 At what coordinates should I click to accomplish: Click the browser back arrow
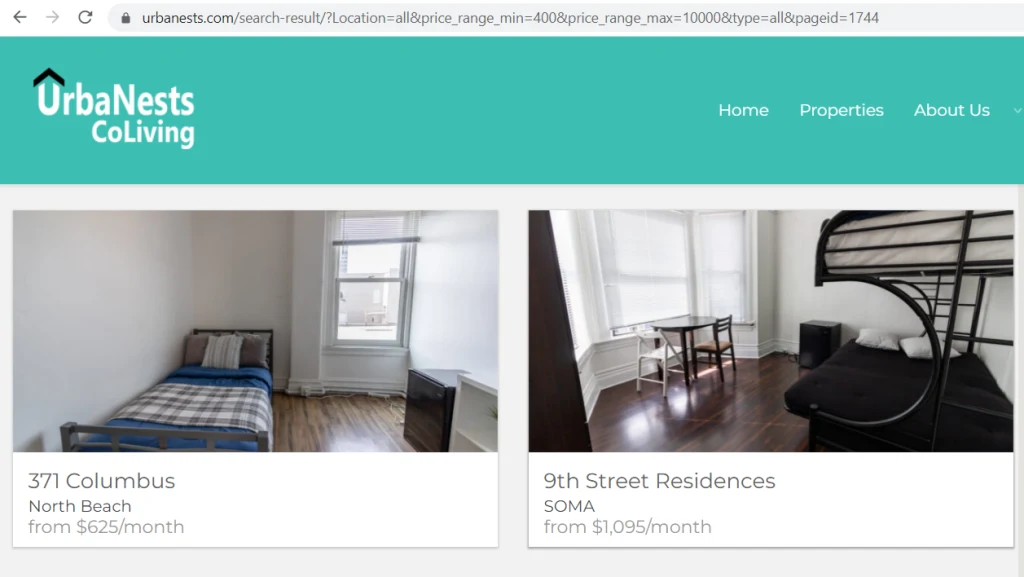coord(20,17)
